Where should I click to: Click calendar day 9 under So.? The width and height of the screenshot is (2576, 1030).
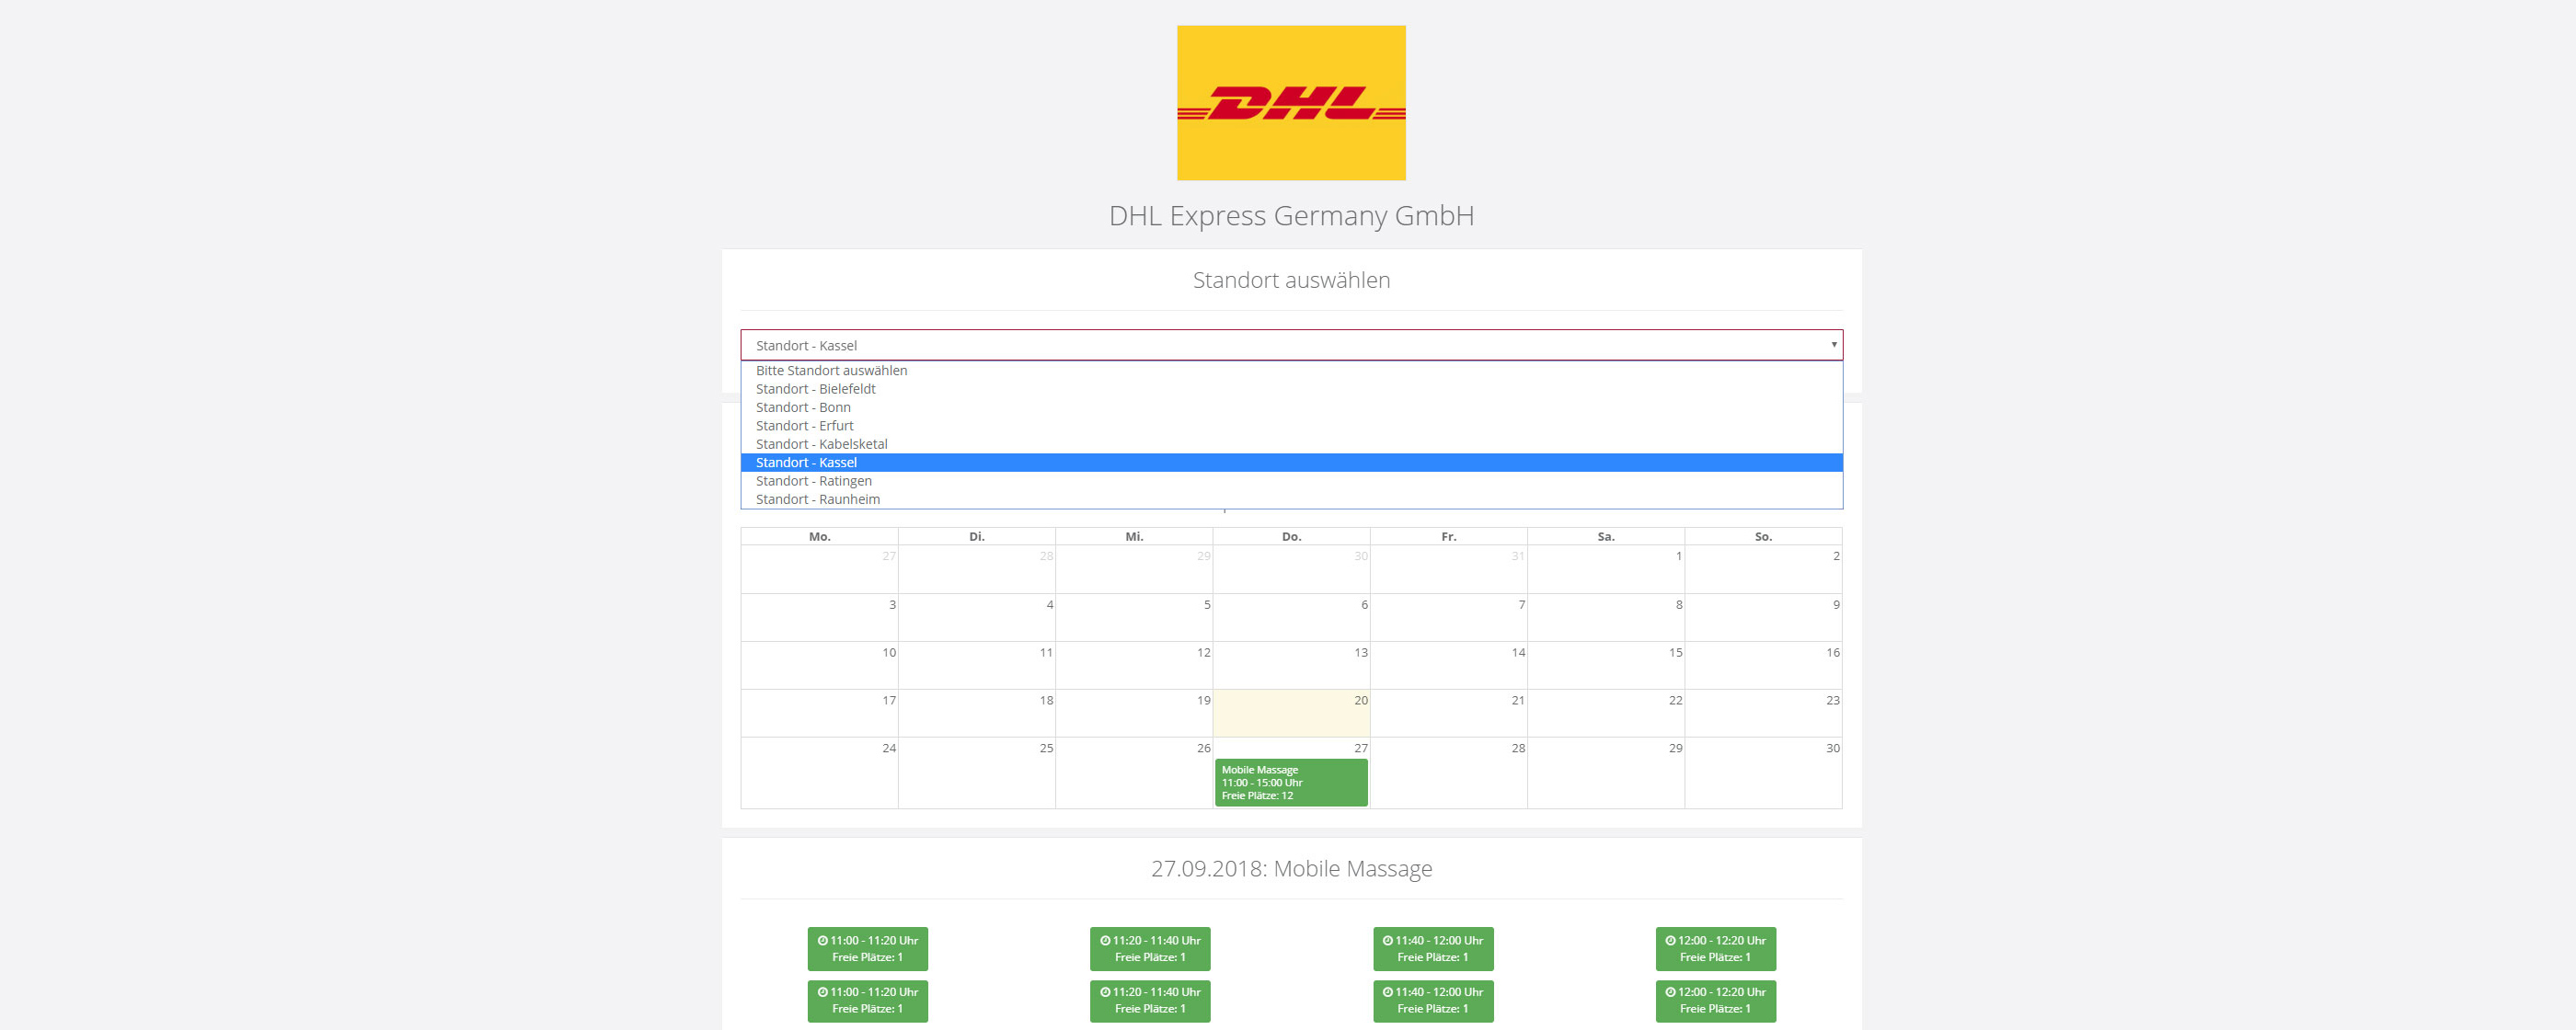pyautogui.click(x=1764, y=617)
